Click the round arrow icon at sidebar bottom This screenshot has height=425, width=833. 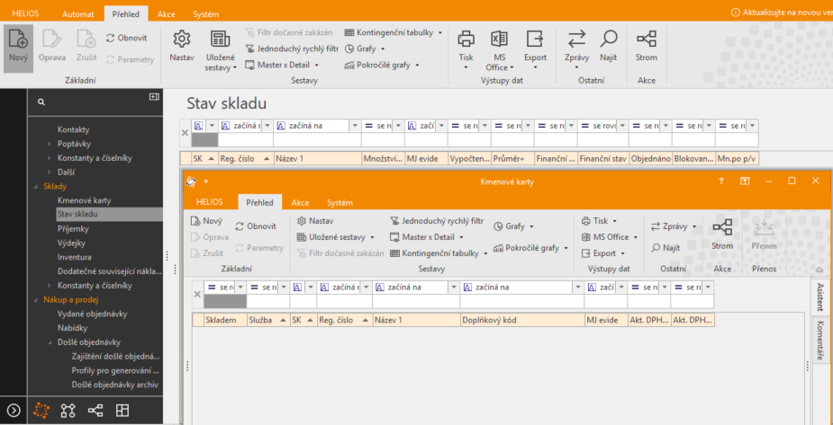pyautogui.click(x=14, y=410)
